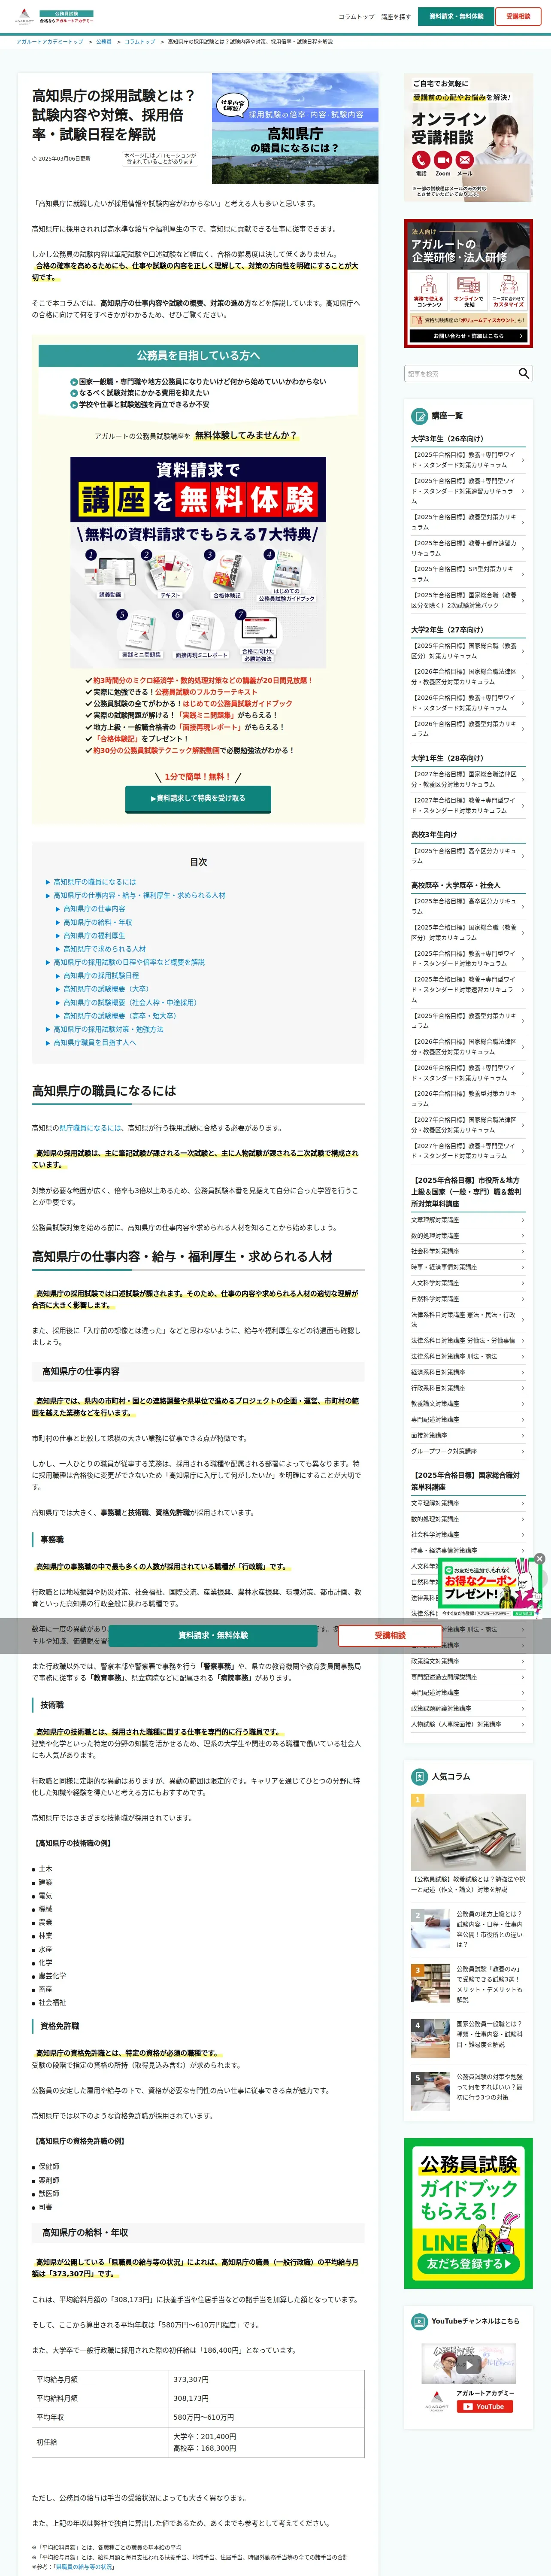The width and height of the screenshot is (551, 2576).
Task: Jump to 高知県庁の仕事内容・給与・福利厚生・求められる人材
Action: pos(139,895)
